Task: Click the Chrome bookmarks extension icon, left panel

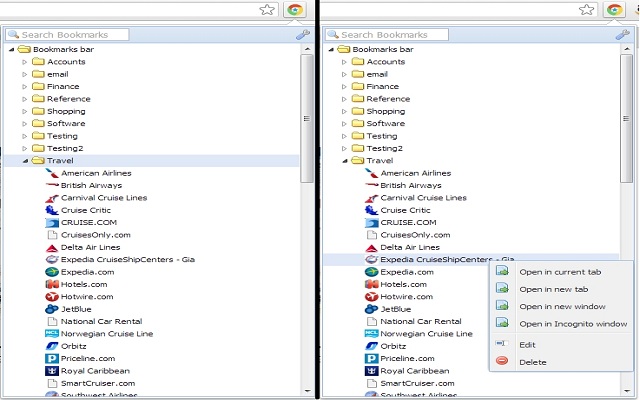Action: pos(295,9)
